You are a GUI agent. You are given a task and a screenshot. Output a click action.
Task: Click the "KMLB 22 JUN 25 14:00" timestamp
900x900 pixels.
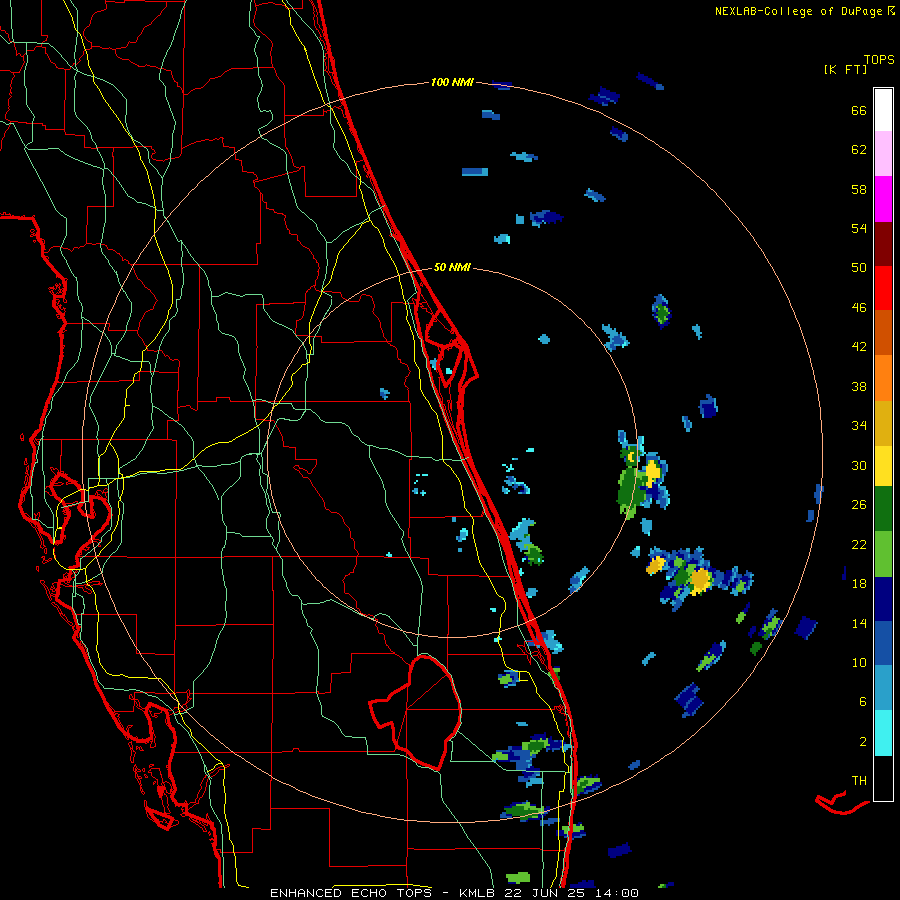pyautogui.click(x=549, y=893)
